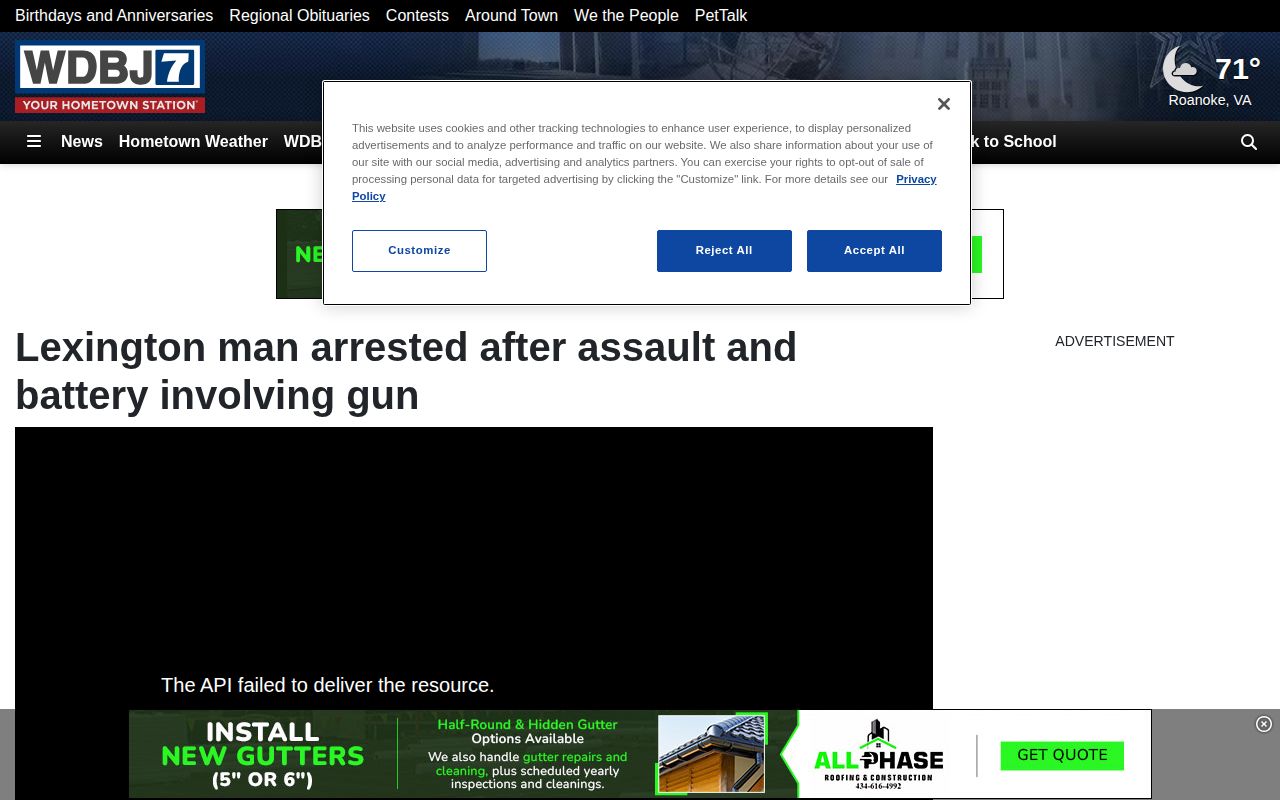1280x800 pixels.
Task: Select News in the navigation bar
Action: click(x=82, y=142)
